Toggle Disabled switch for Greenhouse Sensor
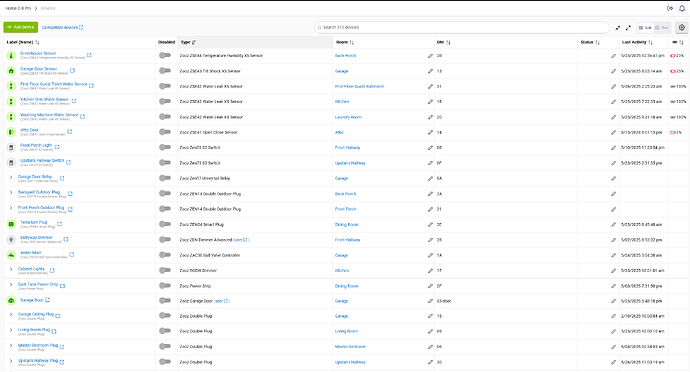Viewport: 690px width, 372px height. coord(165,55)
